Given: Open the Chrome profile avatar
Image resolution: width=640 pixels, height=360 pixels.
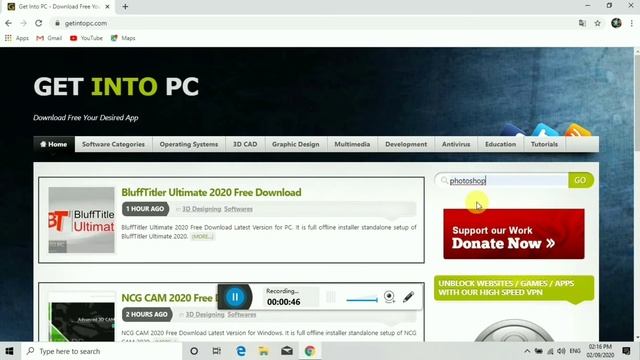Looking at the screenshot, I should coord(616,23).
